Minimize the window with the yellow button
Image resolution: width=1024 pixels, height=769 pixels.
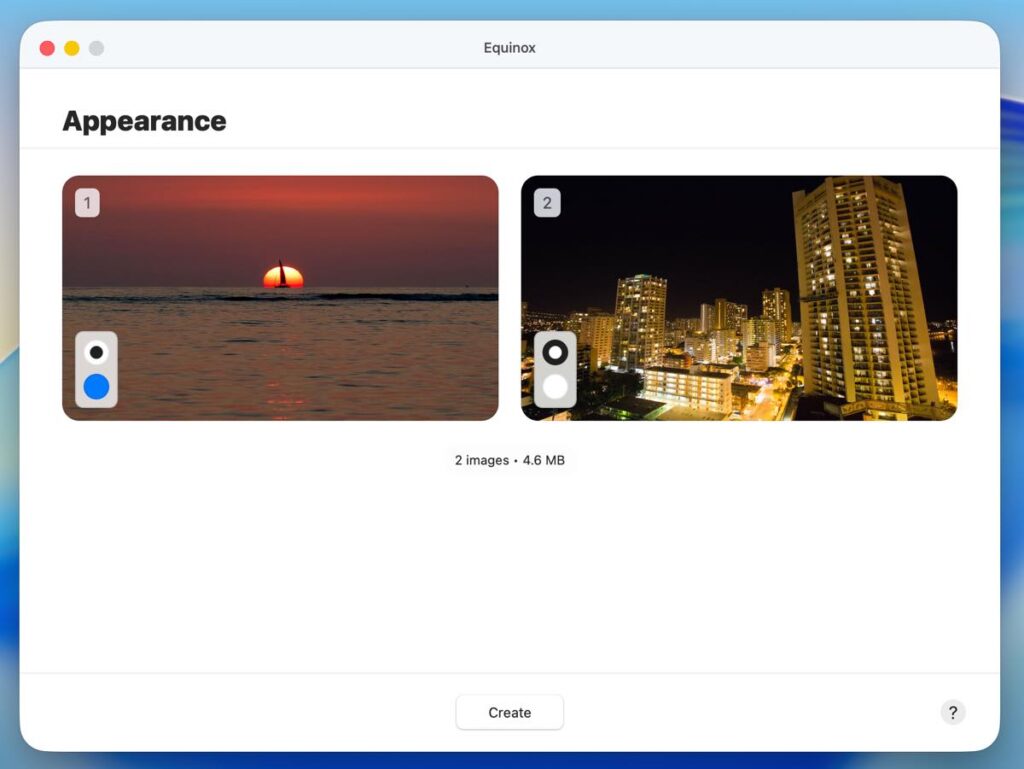tap(72, 48)
